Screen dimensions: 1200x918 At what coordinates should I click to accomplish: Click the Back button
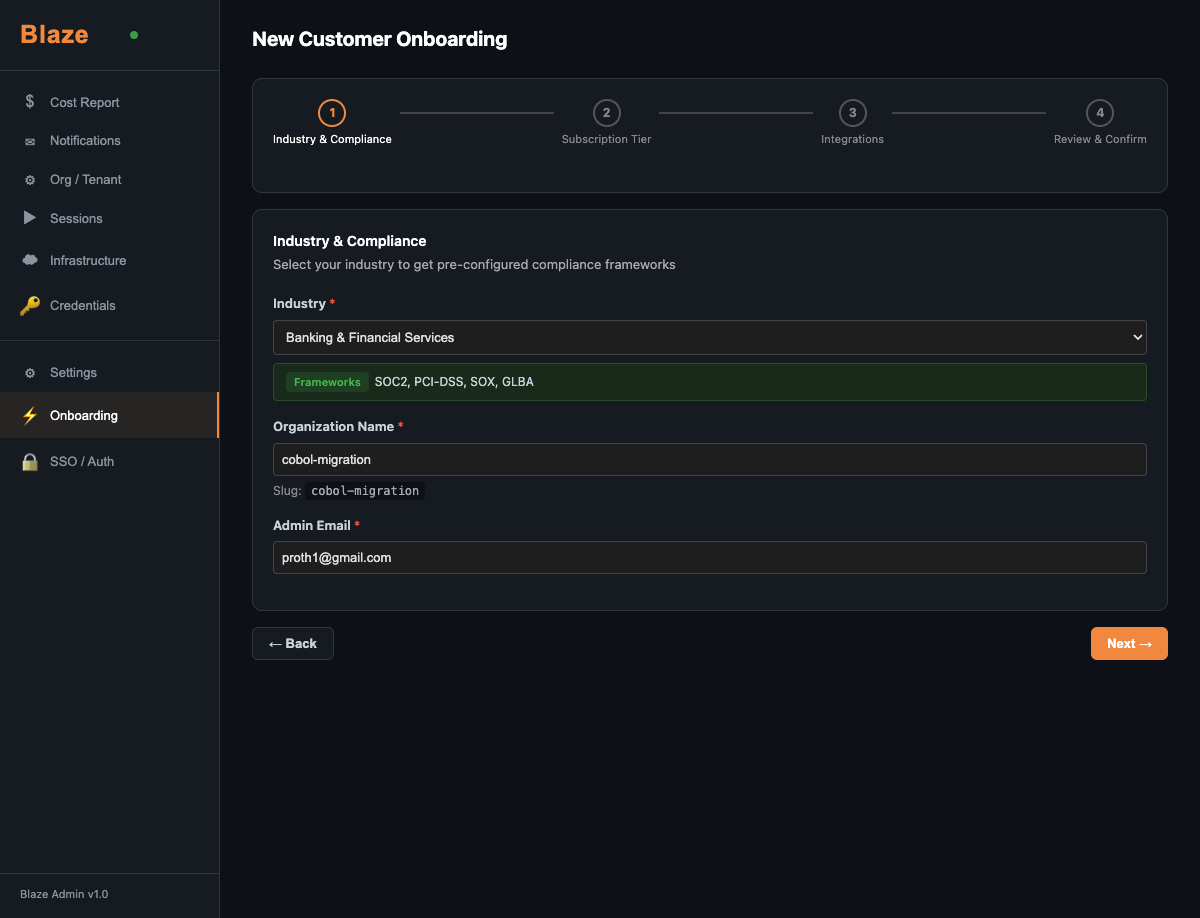(x=292, y=643)
